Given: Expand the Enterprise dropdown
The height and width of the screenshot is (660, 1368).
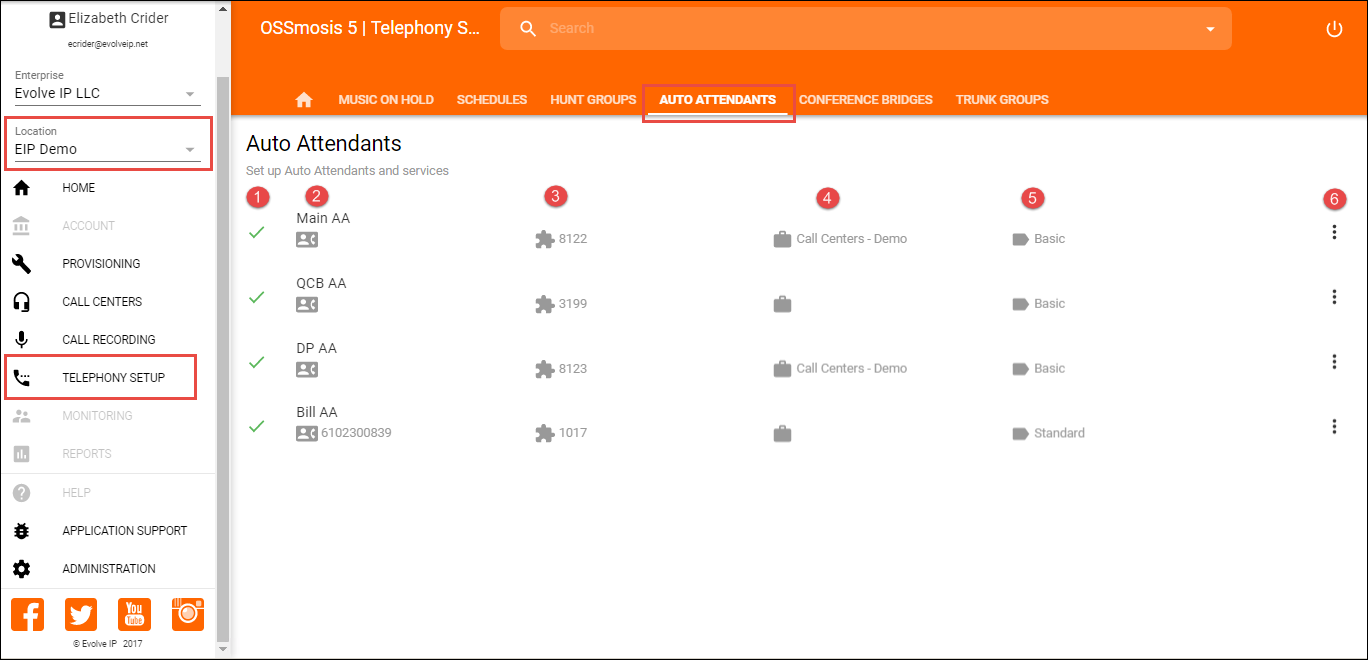Looking at the screenshot, I should coord(190,94).
